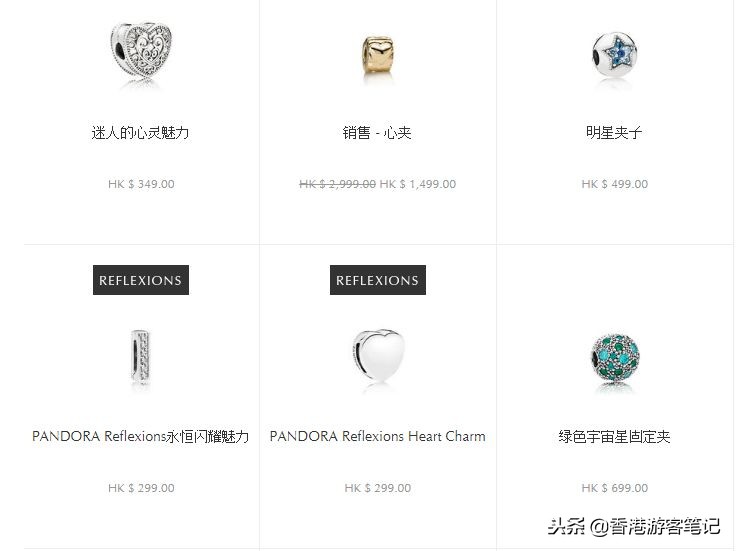This screenshot has width=736, height=551.
Task: Open product title 销售 - 心夹
Action: point(377,133)
